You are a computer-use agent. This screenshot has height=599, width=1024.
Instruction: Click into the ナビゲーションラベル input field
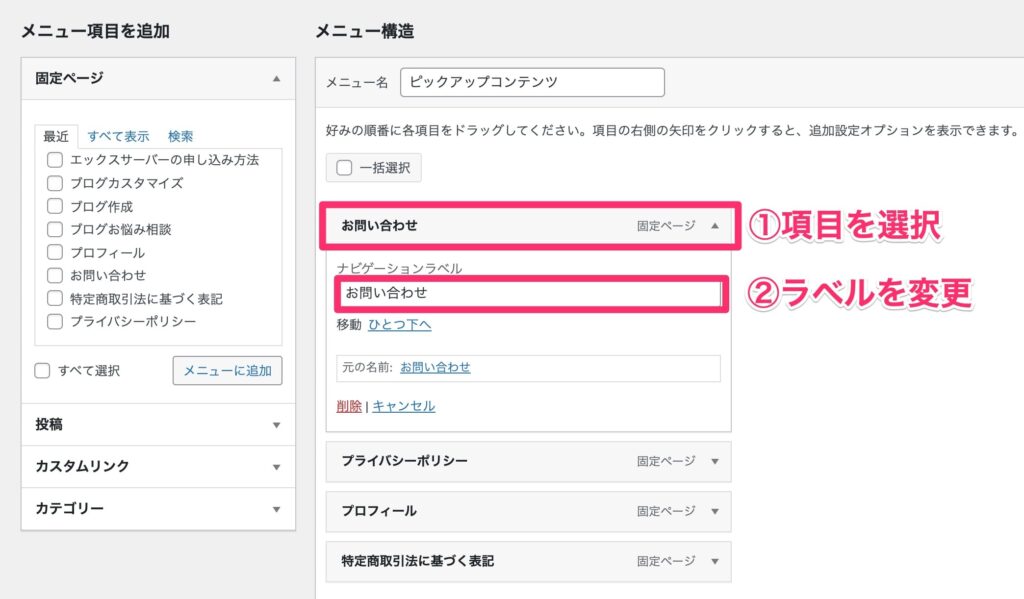pos(532,293)
